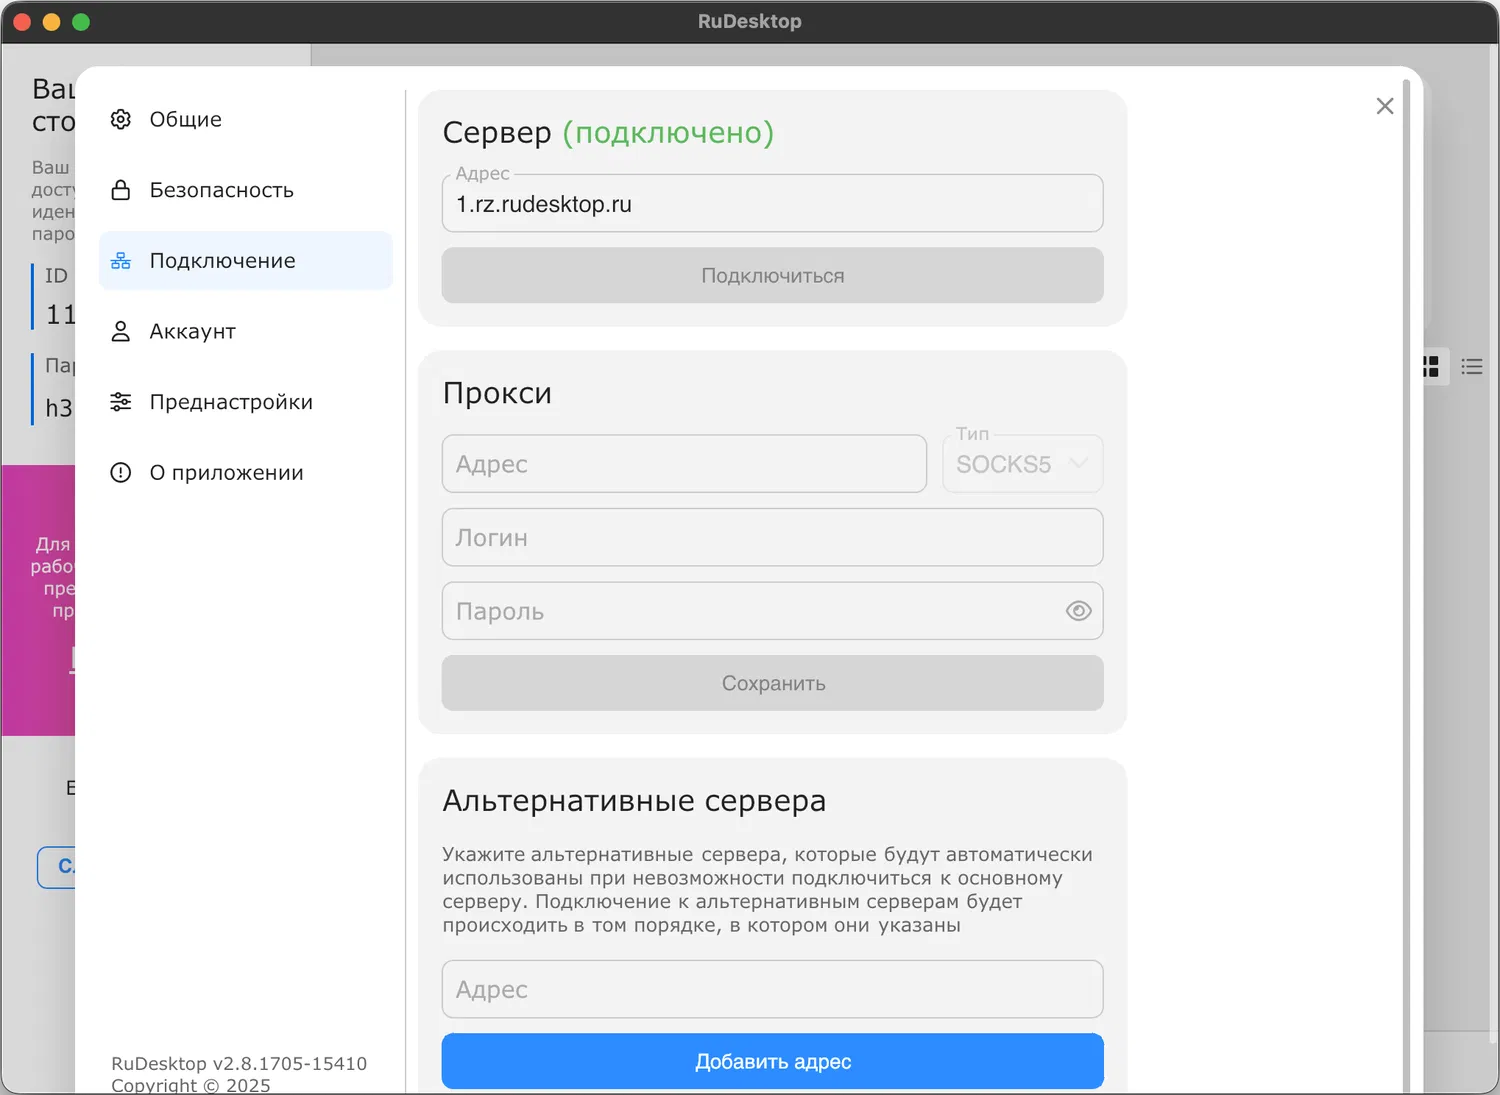The image size is (1500, 1095).
Task: Click the person icon next to Аккаунт
Action: point(121,331)
